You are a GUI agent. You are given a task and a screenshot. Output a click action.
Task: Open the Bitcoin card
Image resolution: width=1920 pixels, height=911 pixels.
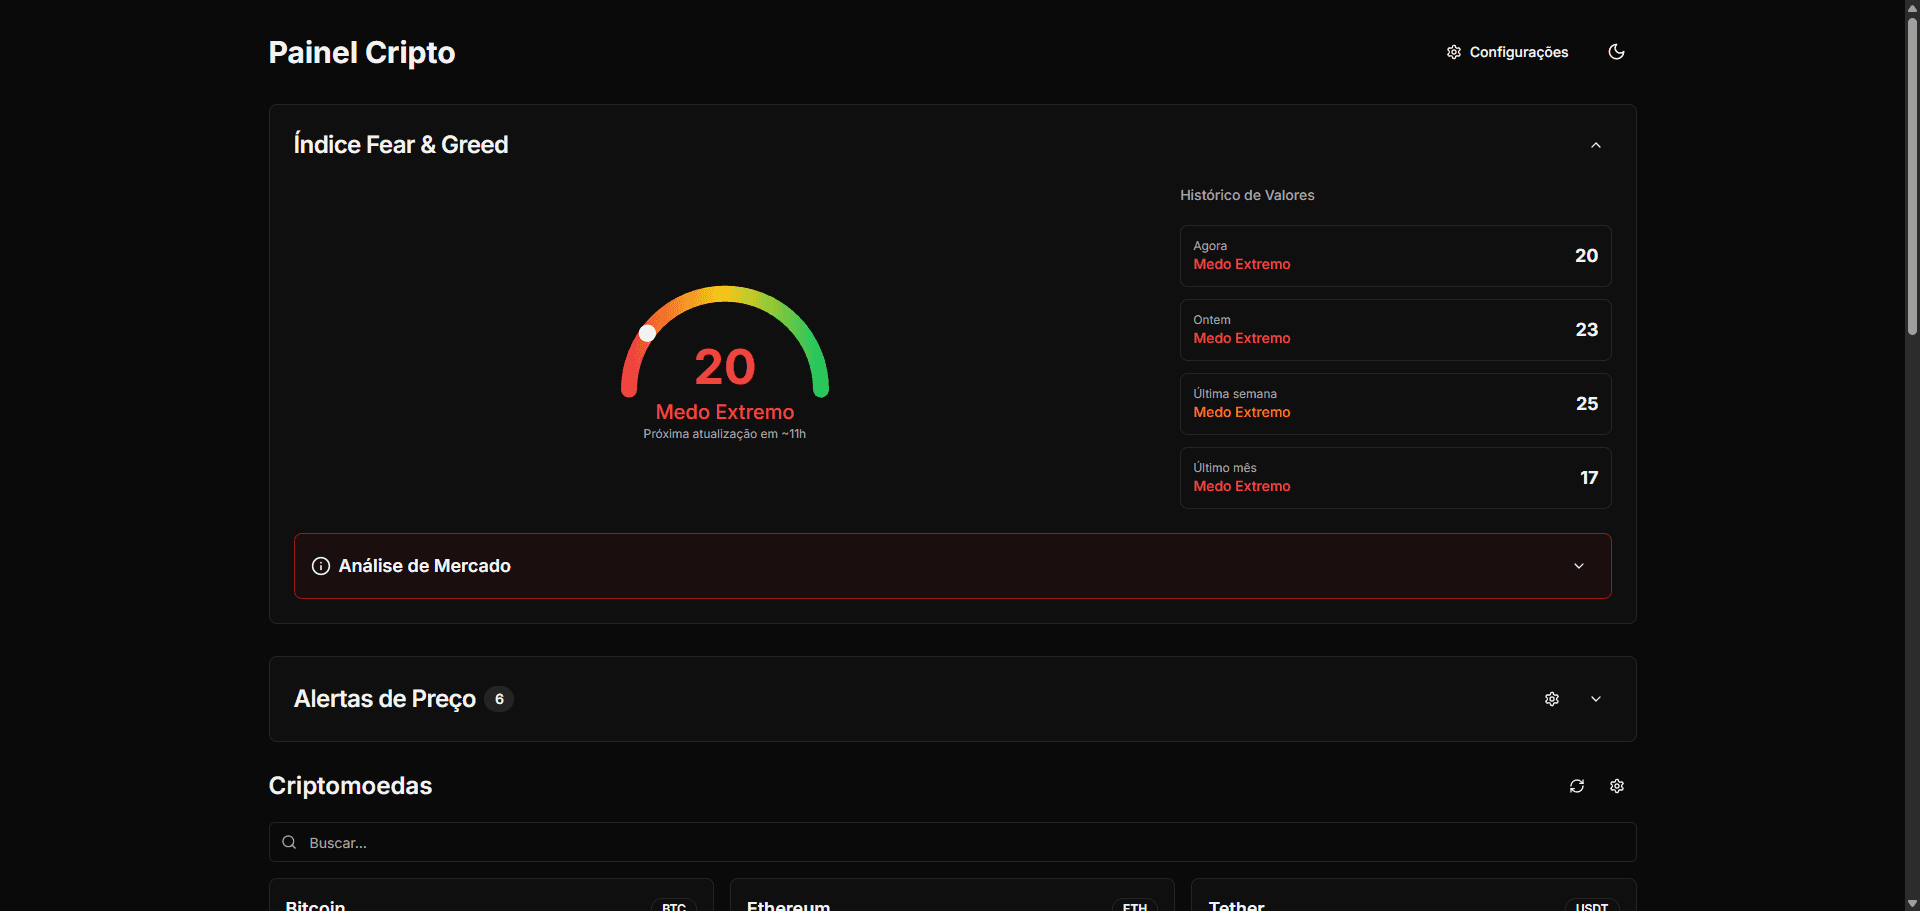click(x=490, y=898)
